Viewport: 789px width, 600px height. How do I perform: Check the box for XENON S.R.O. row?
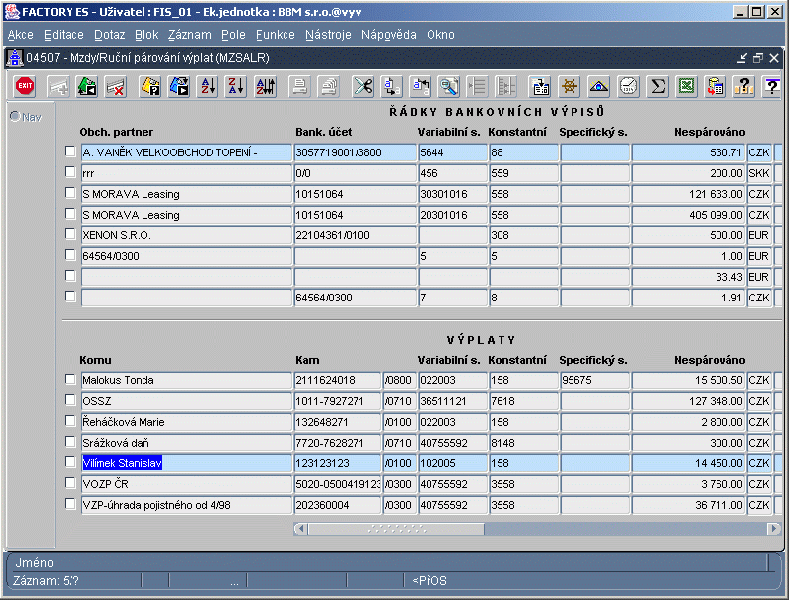pos(69,234)
